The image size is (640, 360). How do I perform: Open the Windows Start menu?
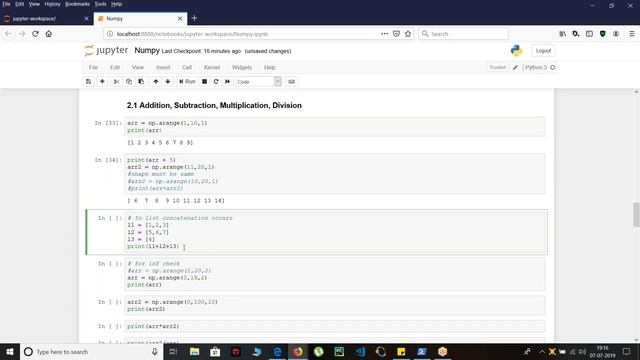[x=10, y=352]
